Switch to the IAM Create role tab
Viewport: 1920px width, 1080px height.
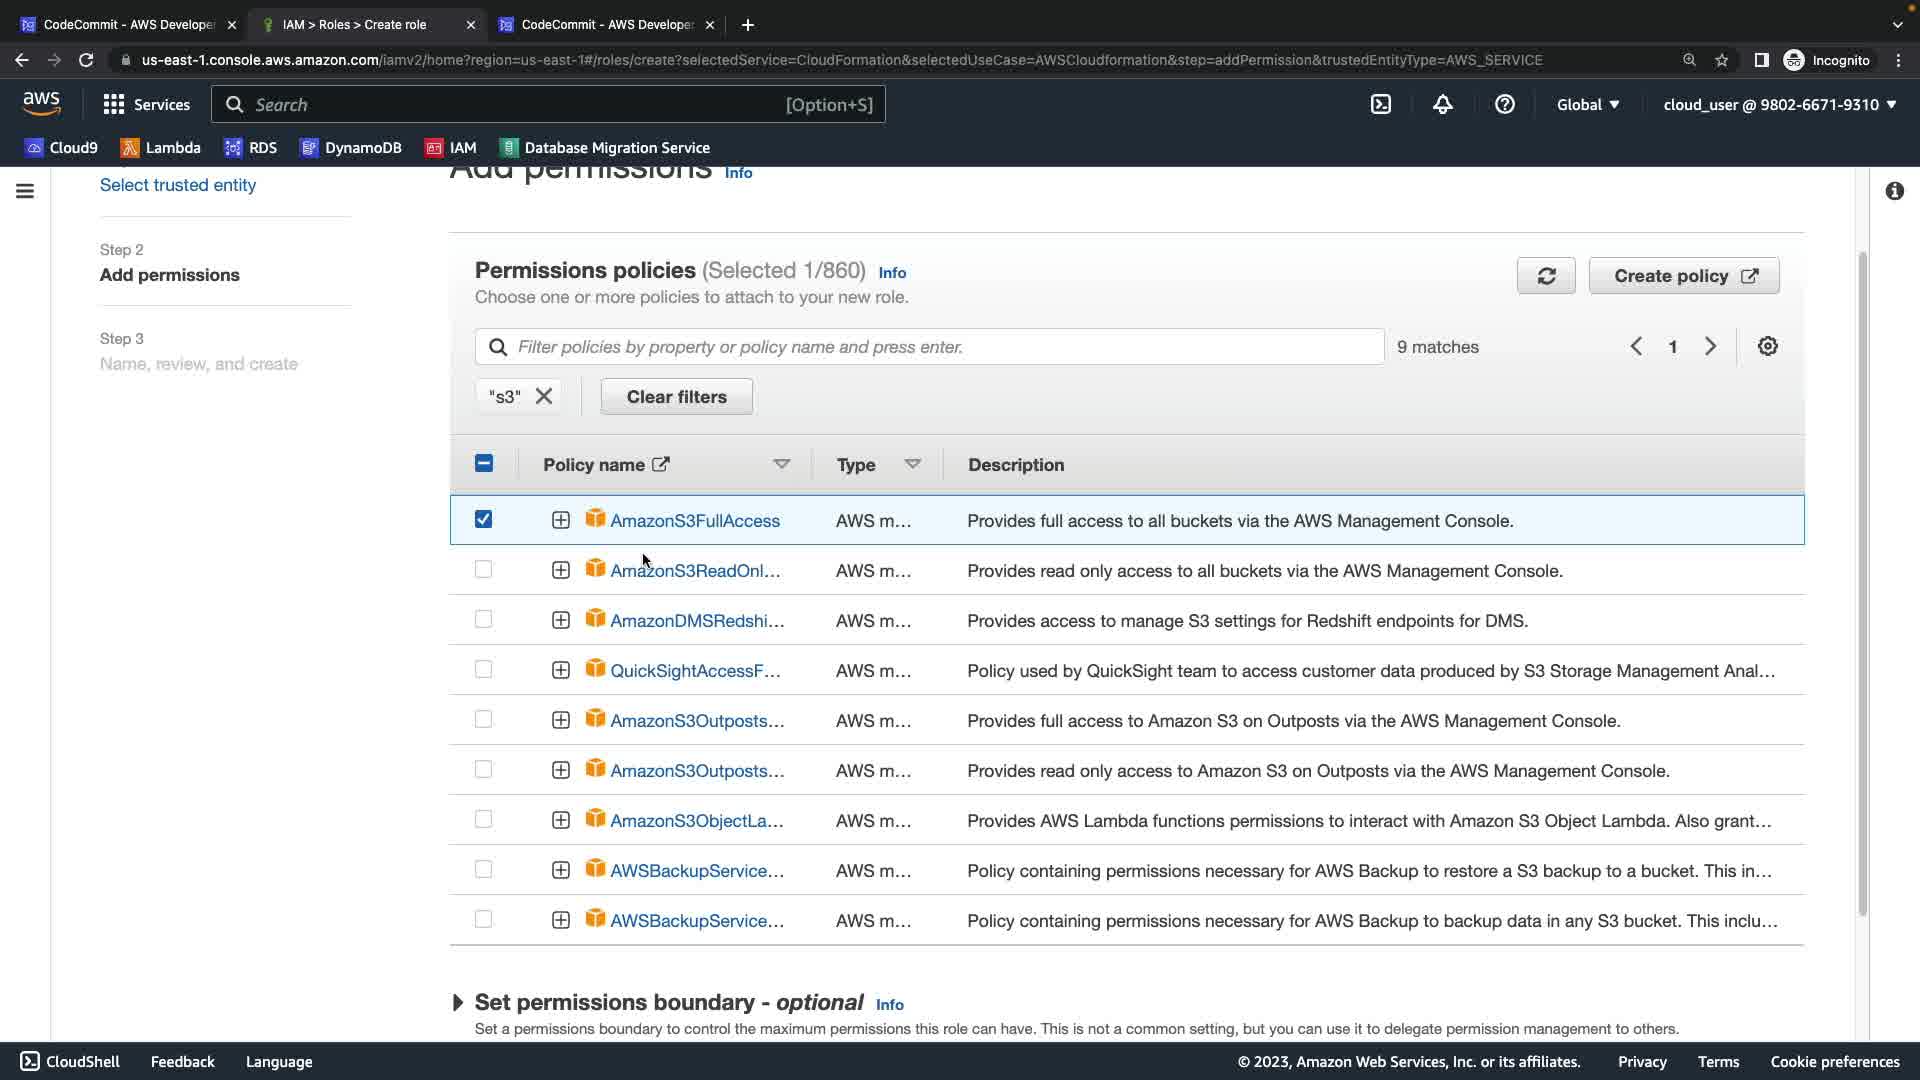tap(355, 24)
